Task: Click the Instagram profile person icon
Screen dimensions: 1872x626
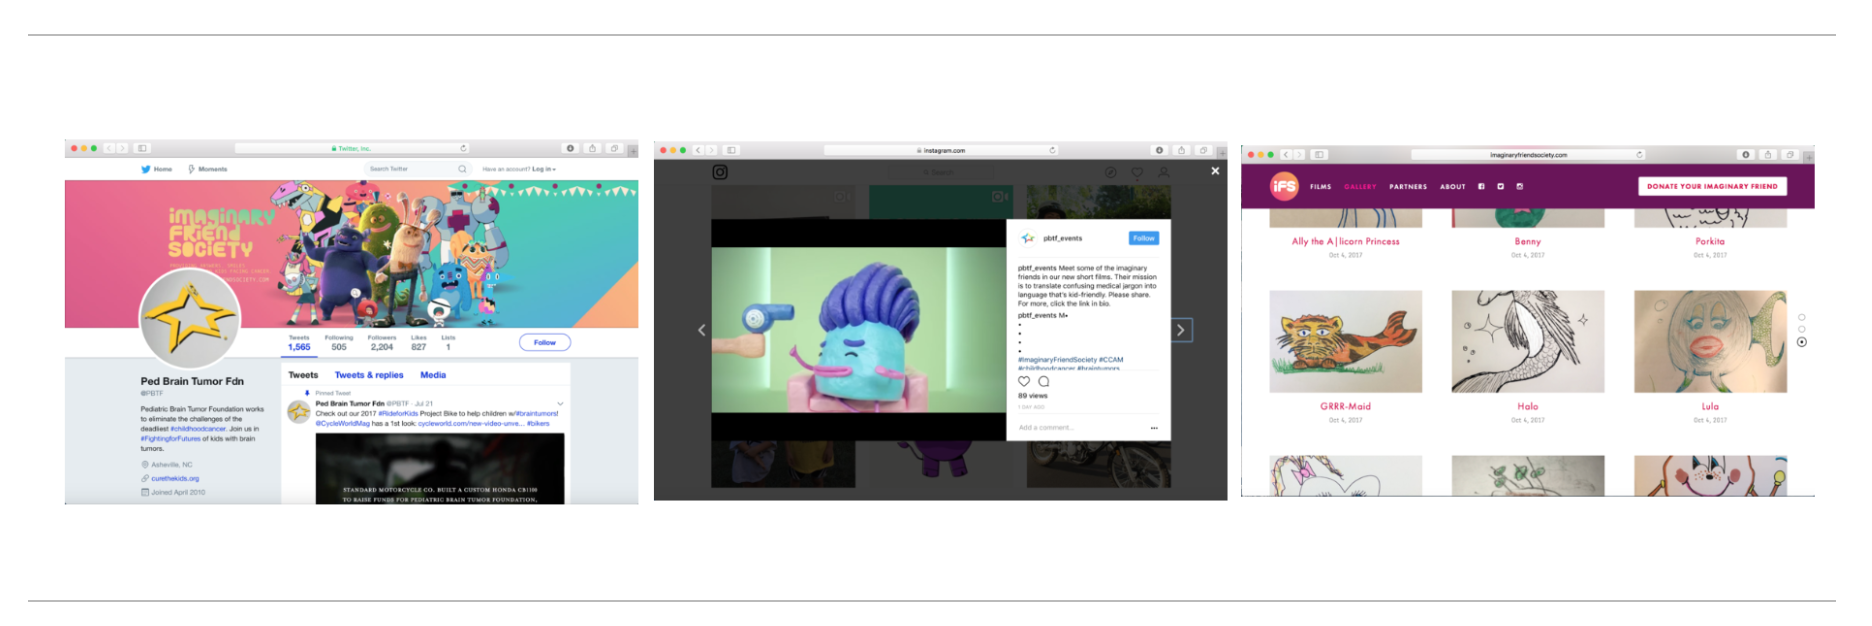Action: (1163, 172)
